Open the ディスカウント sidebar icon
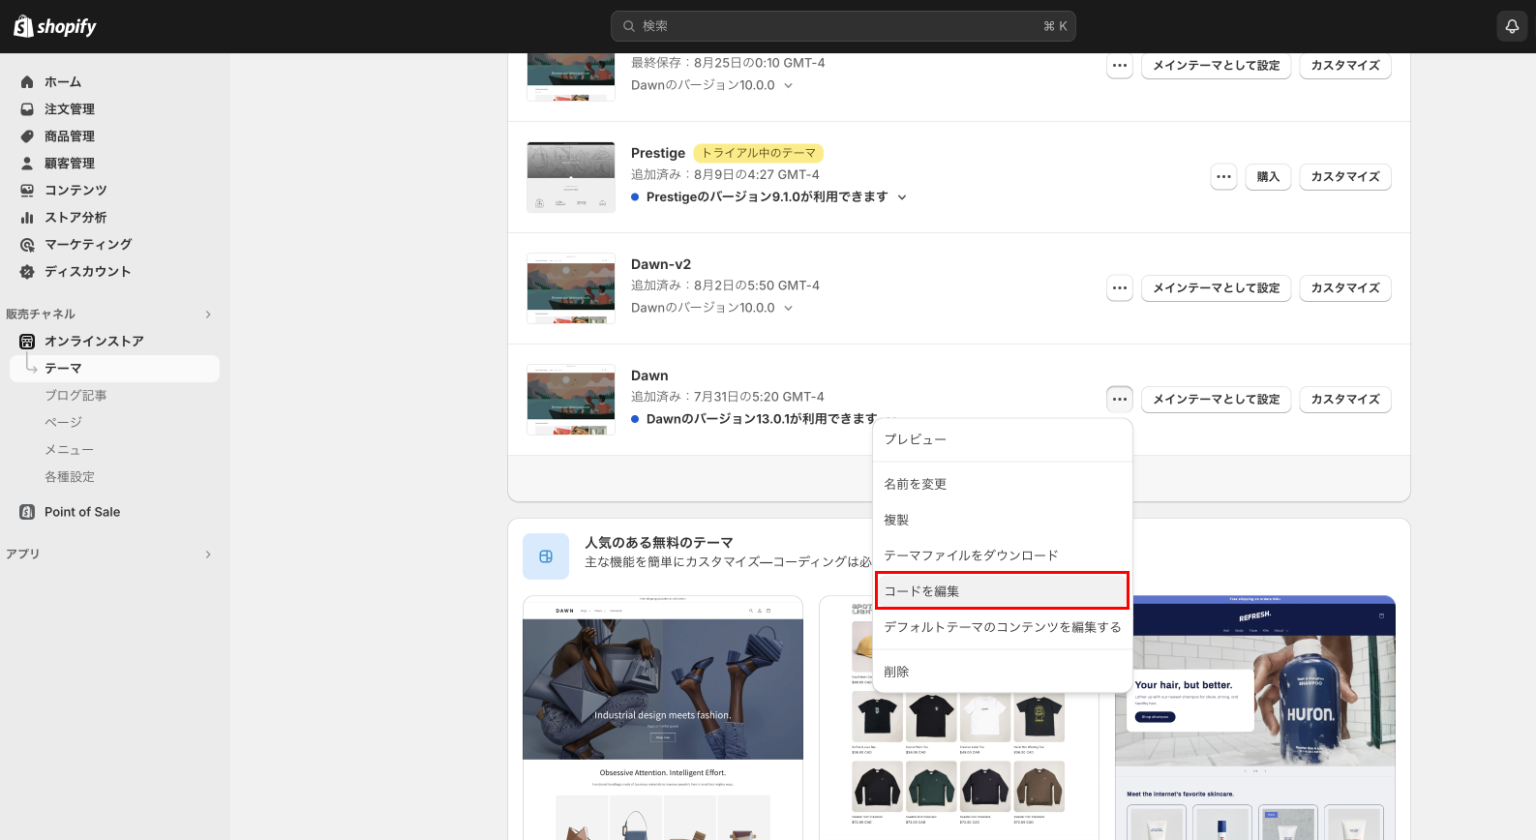Screen dimensions: 1536x840 click(x=27, y=271)
